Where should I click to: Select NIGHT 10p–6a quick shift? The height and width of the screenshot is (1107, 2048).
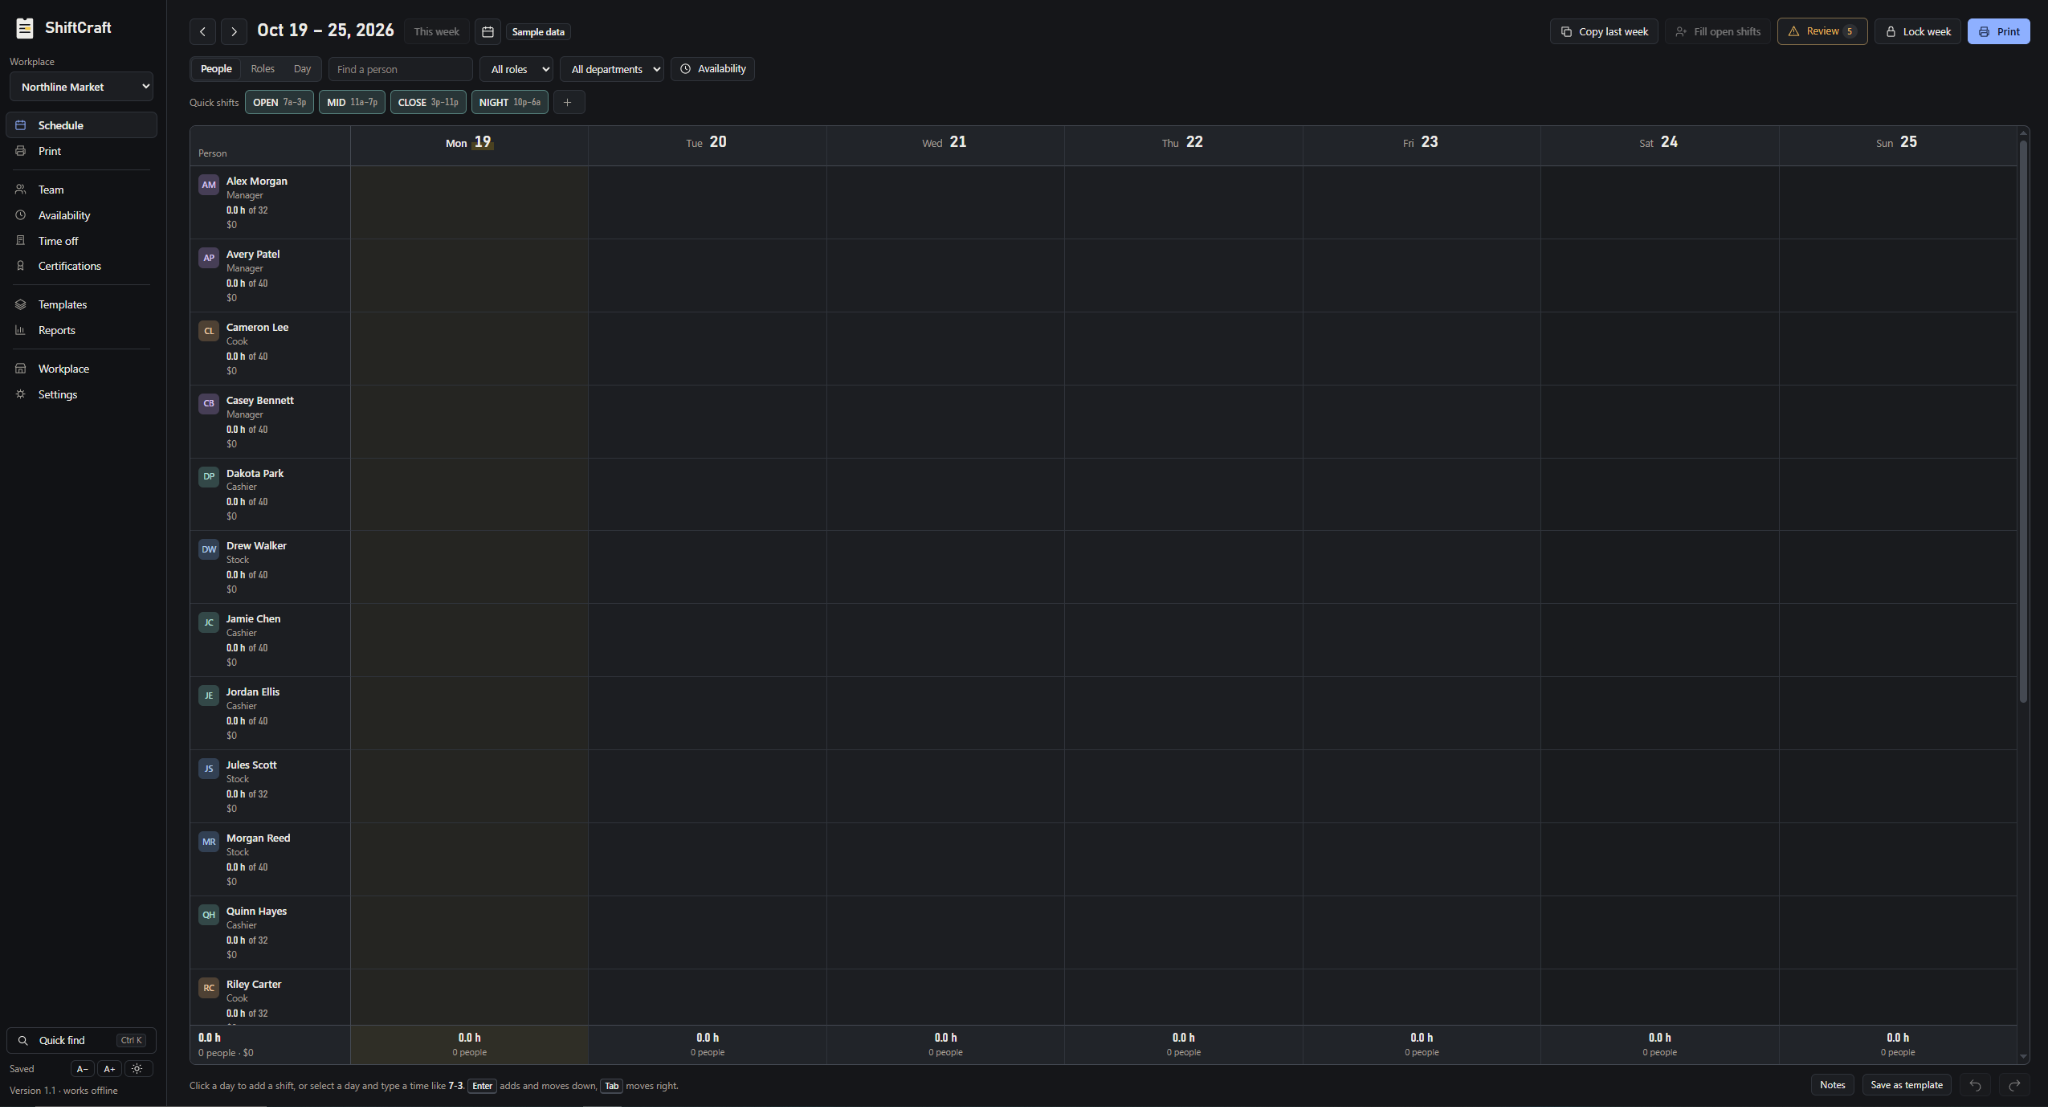(x=510, y=102)
